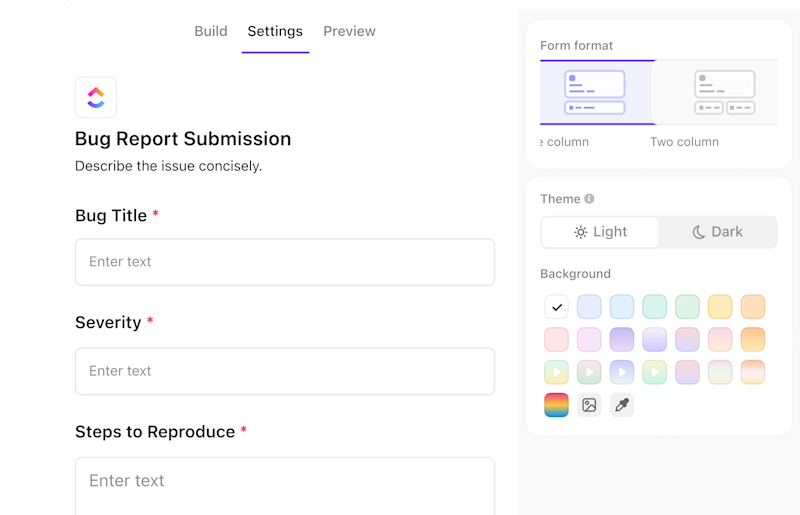Open the image background upload icon

tap(589, 405)
